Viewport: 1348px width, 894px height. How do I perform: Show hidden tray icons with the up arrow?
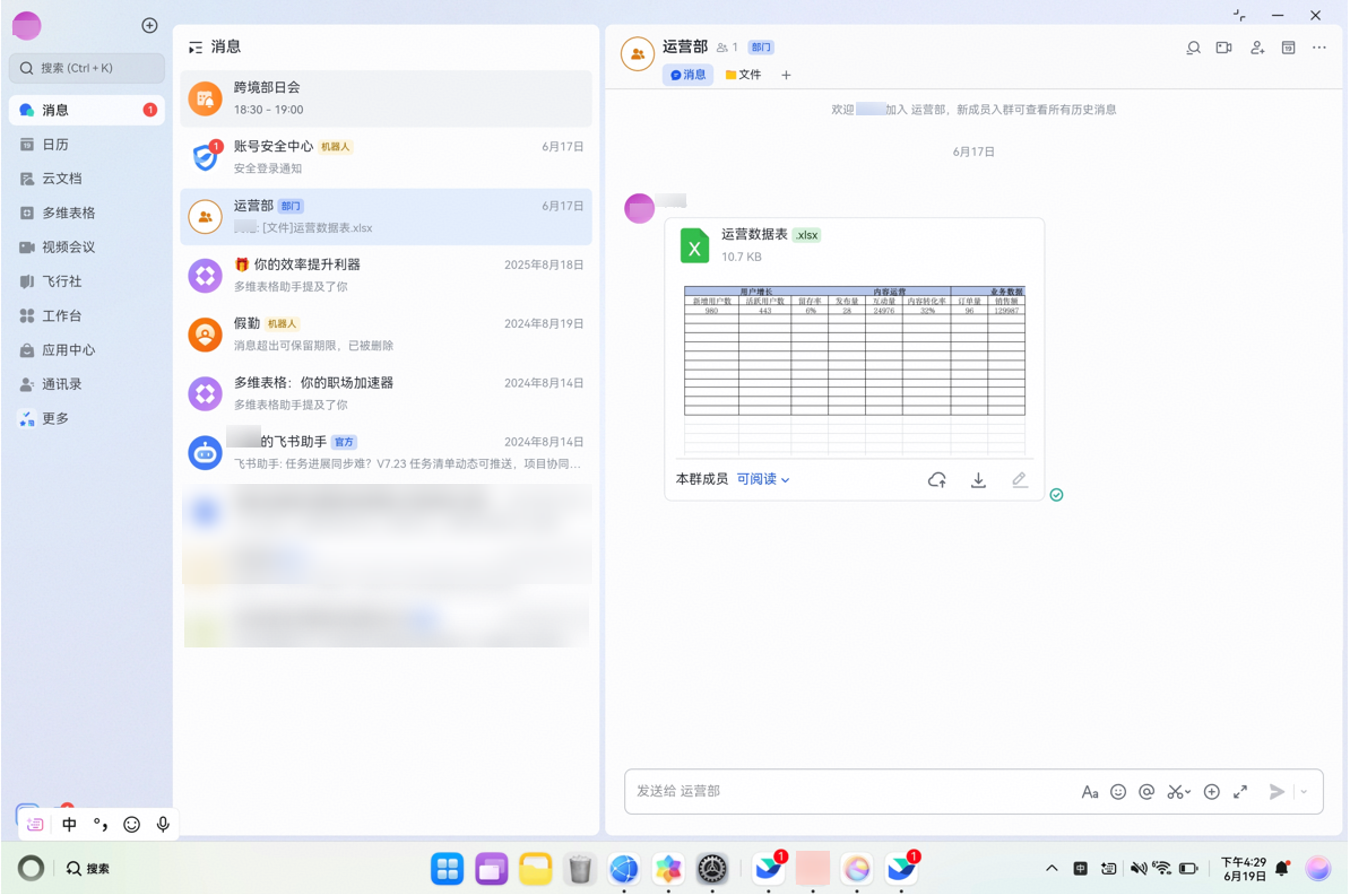1052,868
